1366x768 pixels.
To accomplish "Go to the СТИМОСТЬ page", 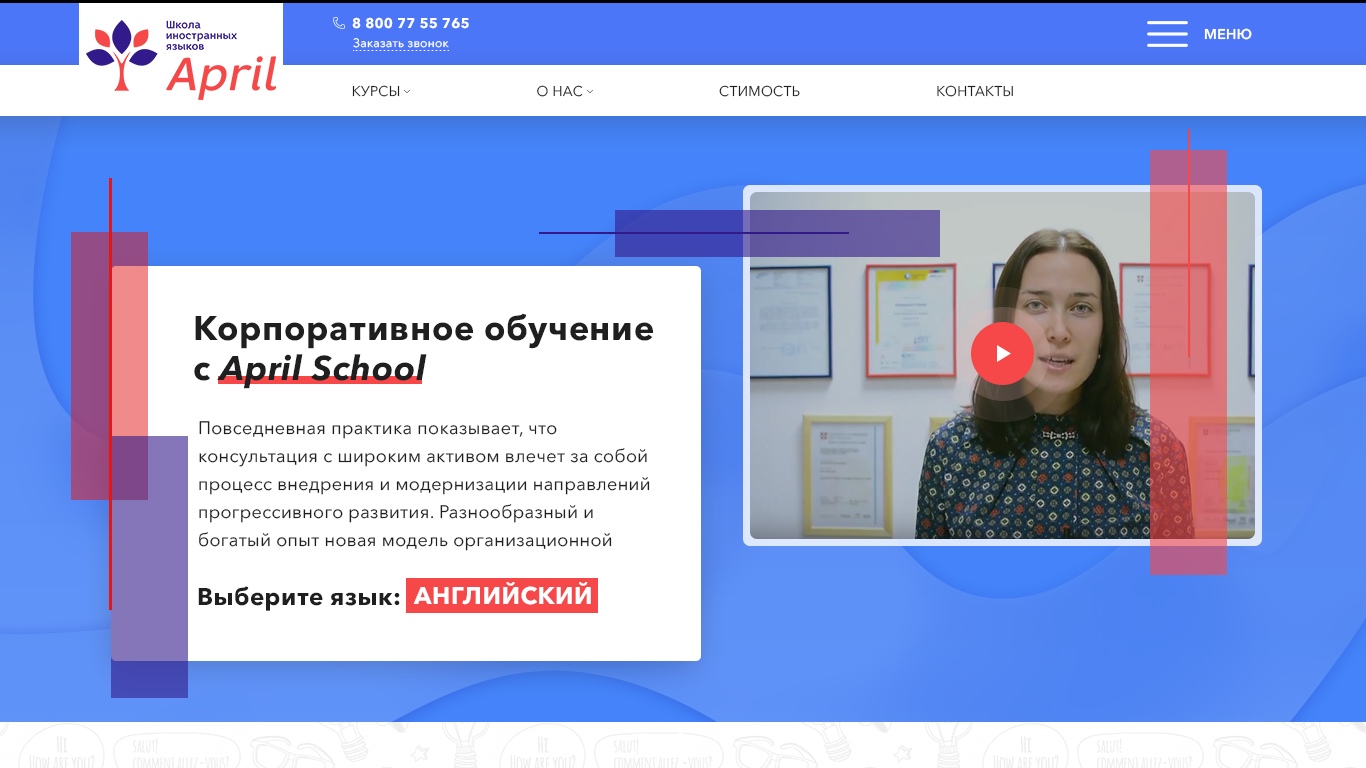I will click(759, 91).
